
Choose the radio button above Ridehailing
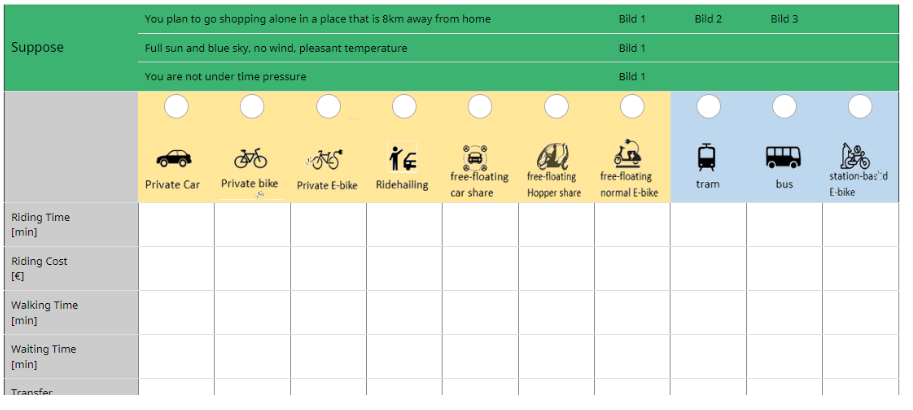pyautogui.click(x=404, y=107)
